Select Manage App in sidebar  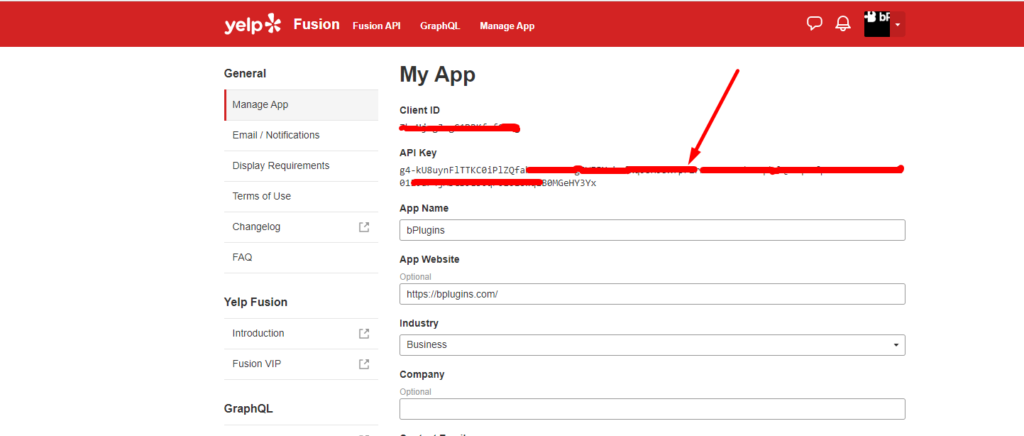pos(301,104)
